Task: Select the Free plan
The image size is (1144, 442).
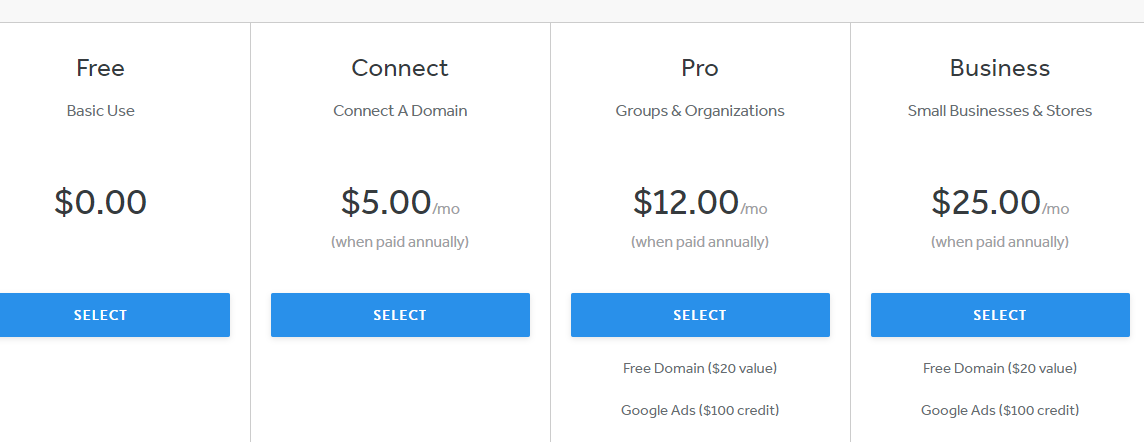Action: (x=115, y=315)
